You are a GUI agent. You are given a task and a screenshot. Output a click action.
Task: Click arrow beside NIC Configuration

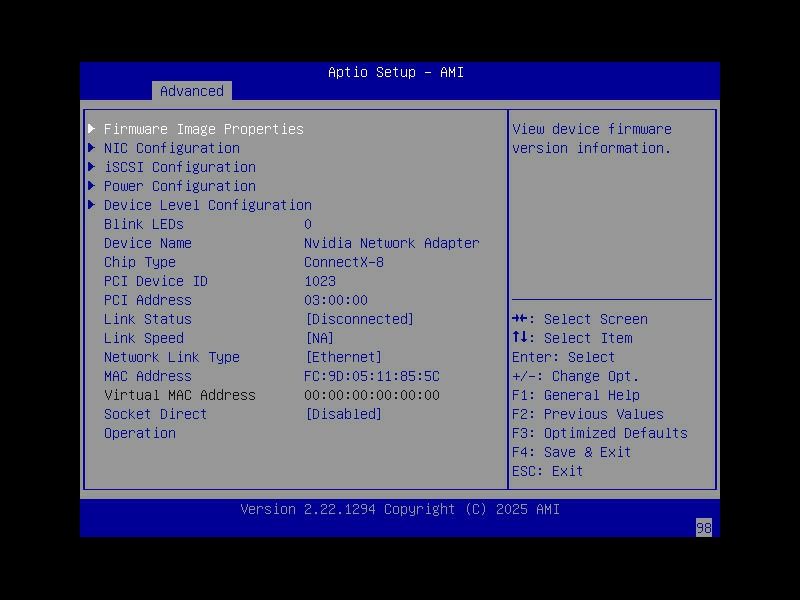[92, 147]
